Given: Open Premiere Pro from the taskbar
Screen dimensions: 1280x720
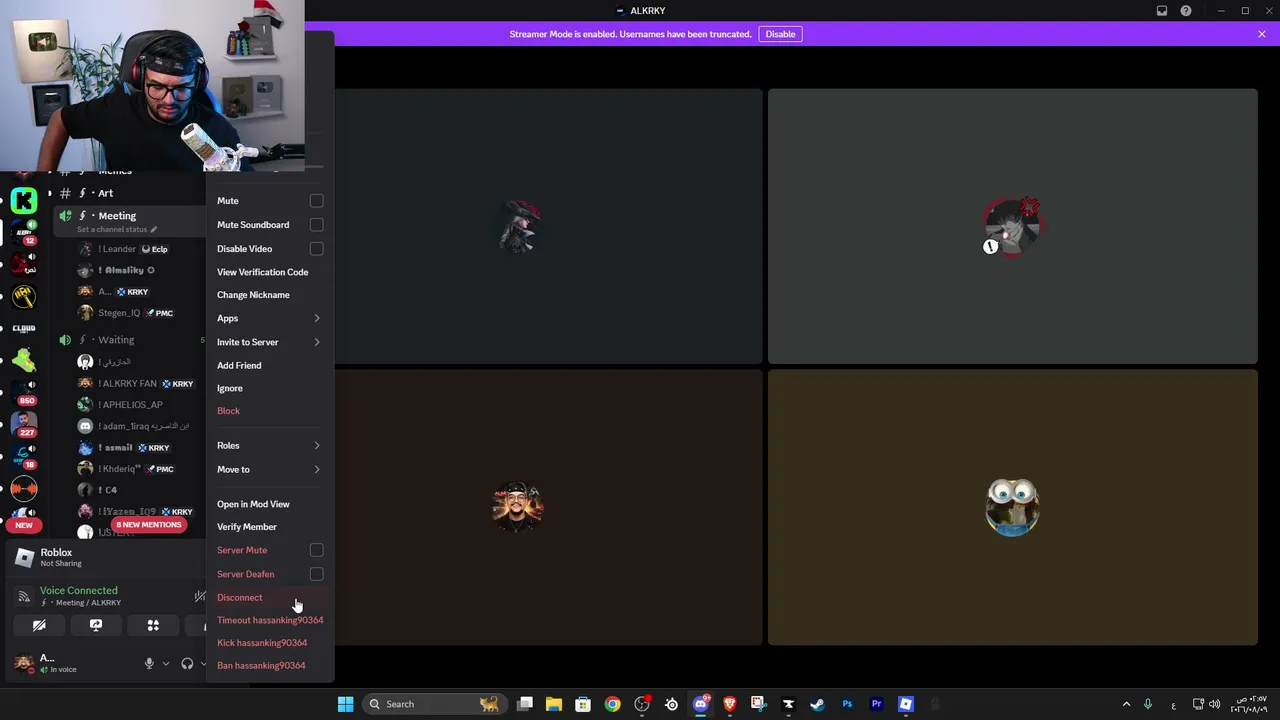Looking at the screenshot, I should 876,704.
